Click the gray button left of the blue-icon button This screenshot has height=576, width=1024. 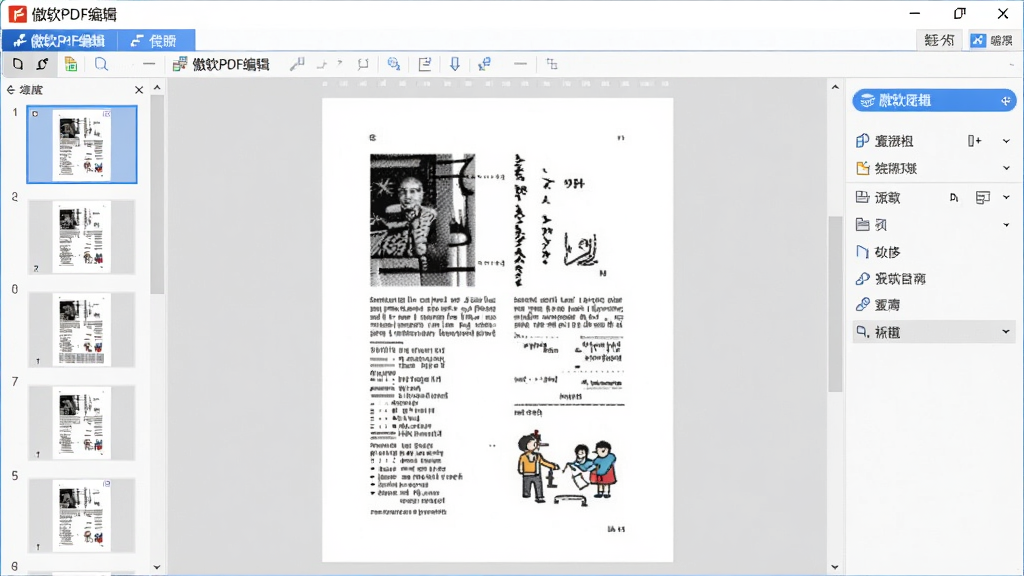click(x=939, y=40)
